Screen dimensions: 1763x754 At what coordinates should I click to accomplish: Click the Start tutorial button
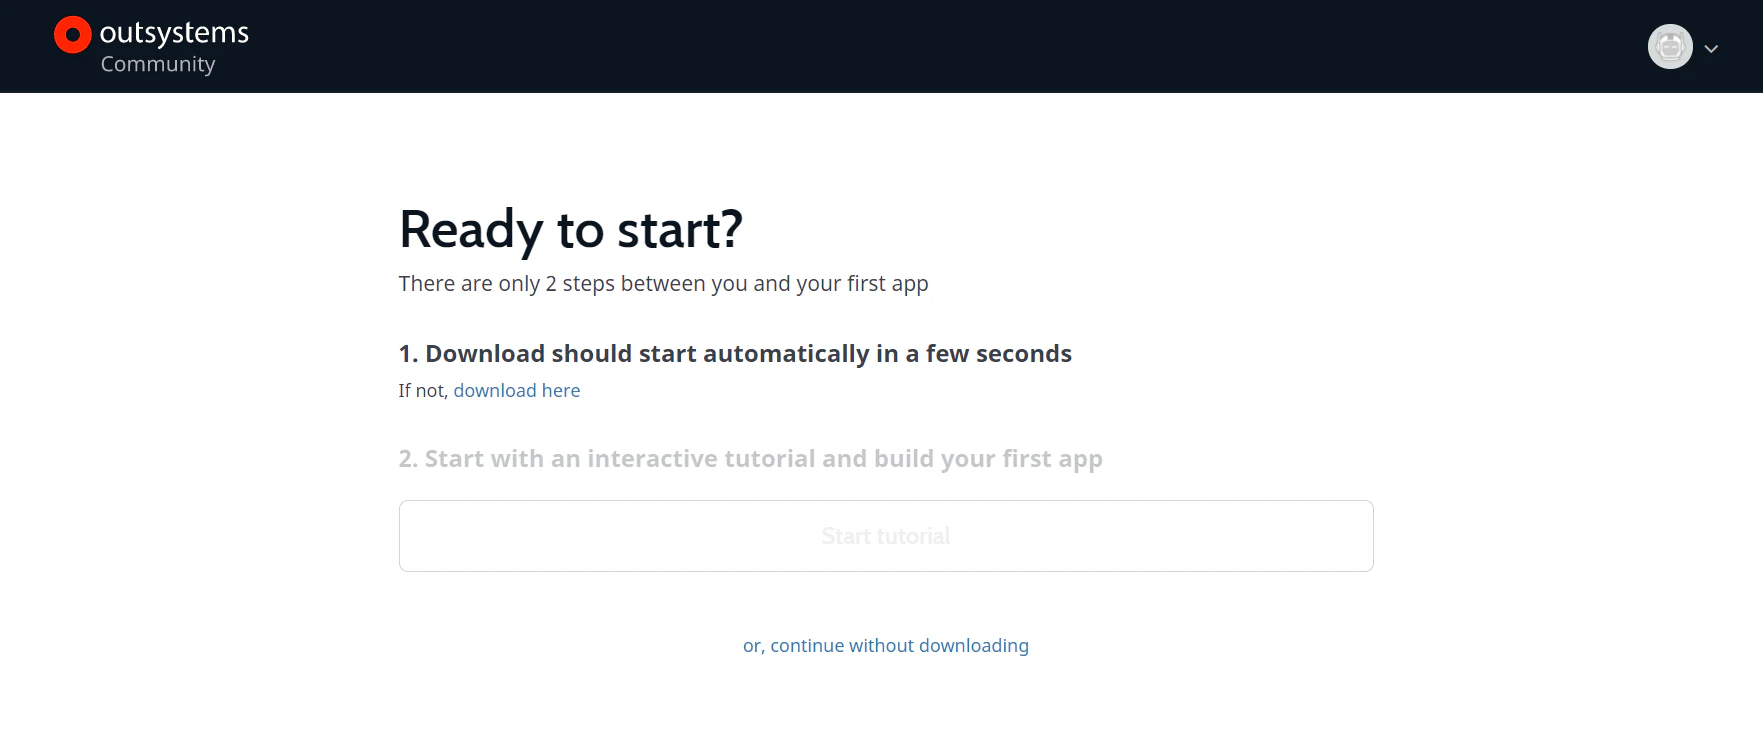click(886, 536)
